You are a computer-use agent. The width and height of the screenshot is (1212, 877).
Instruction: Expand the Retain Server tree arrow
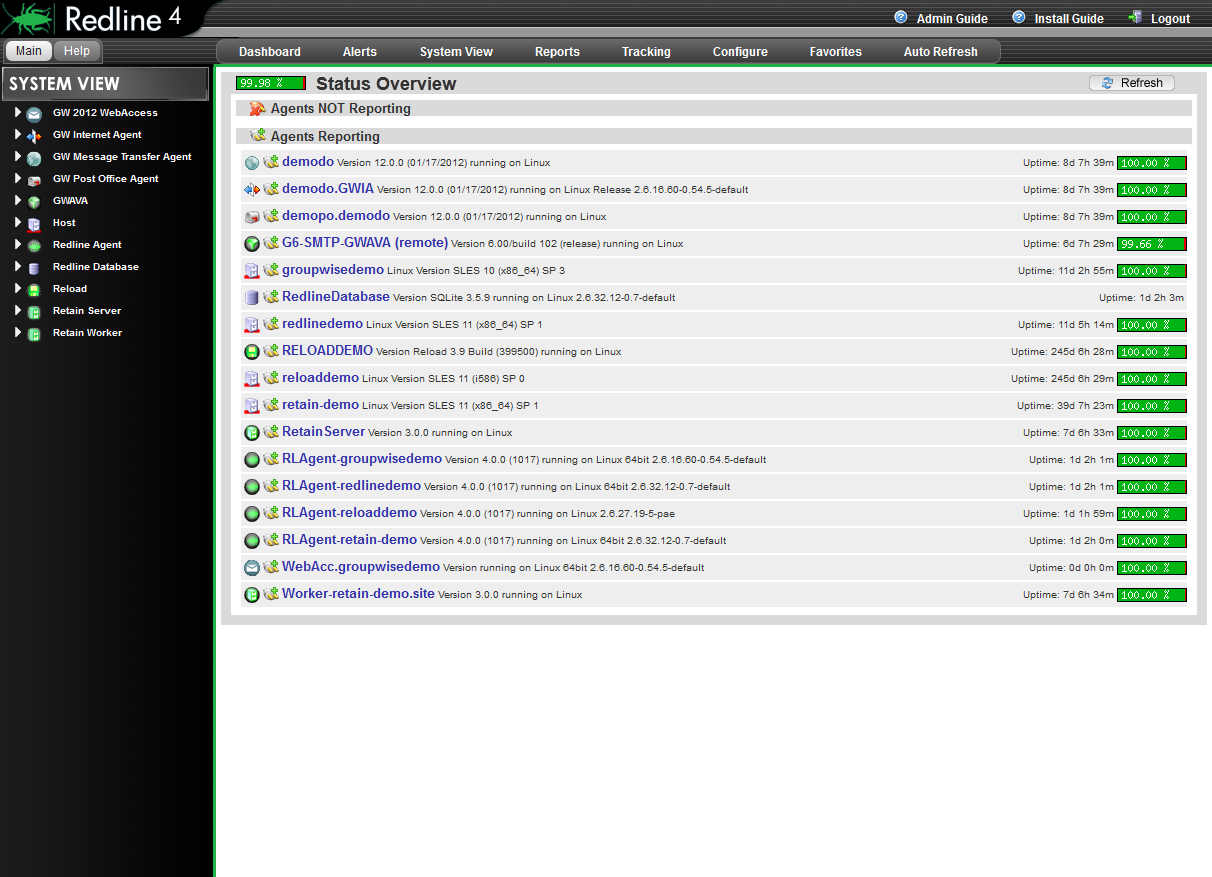[18, 310]
